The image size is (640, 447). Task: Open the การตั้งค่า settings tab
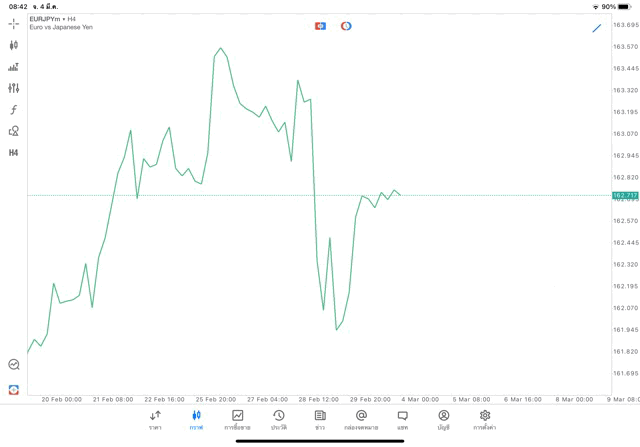tap(485, 420)
